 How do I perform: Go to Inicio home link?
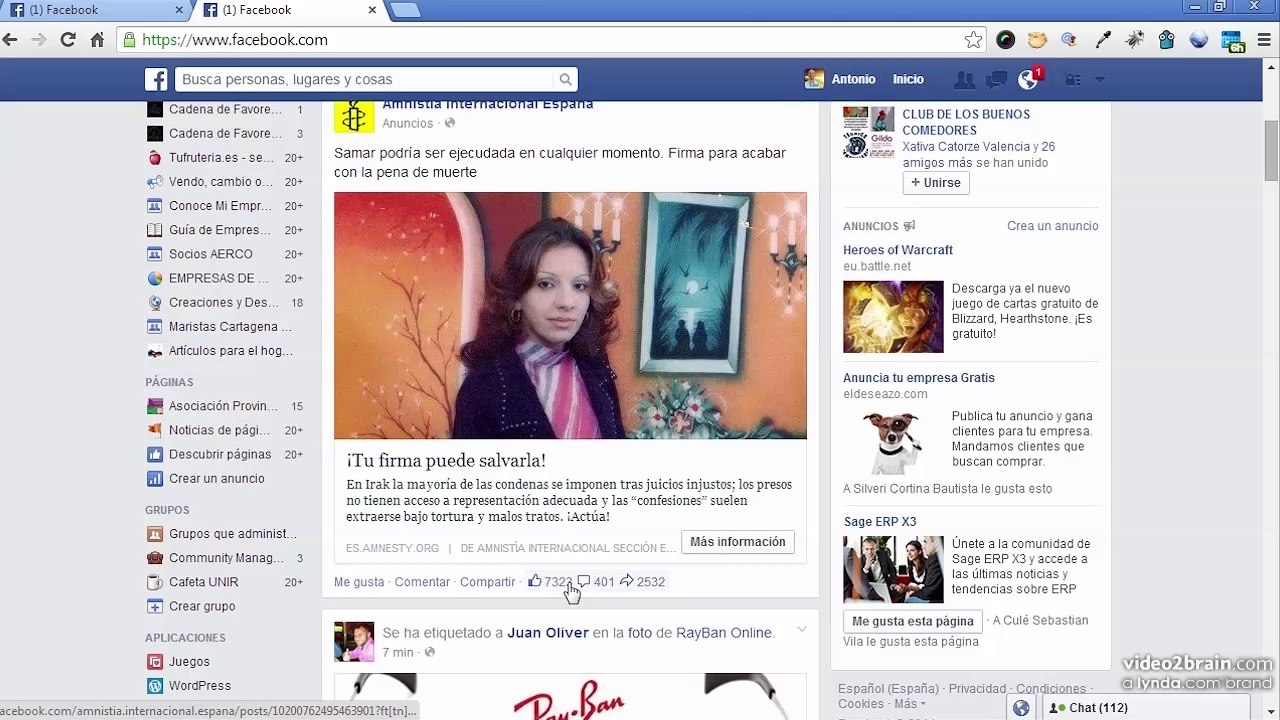tap(908, 79)
